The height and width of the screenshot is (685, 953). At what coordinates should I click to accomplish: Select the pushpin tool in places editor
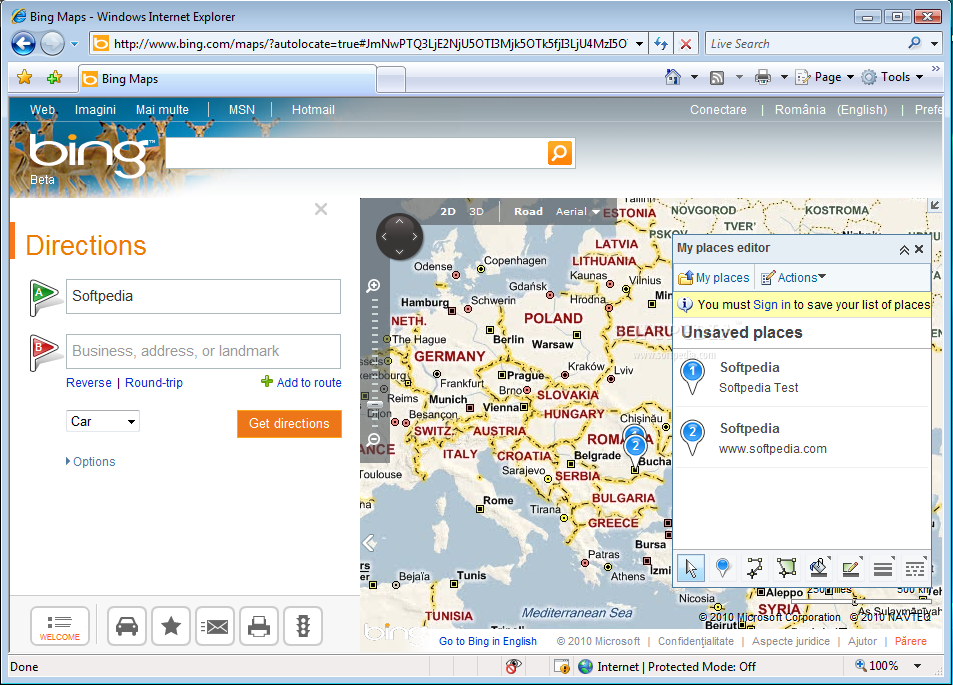tap(723, 568)
